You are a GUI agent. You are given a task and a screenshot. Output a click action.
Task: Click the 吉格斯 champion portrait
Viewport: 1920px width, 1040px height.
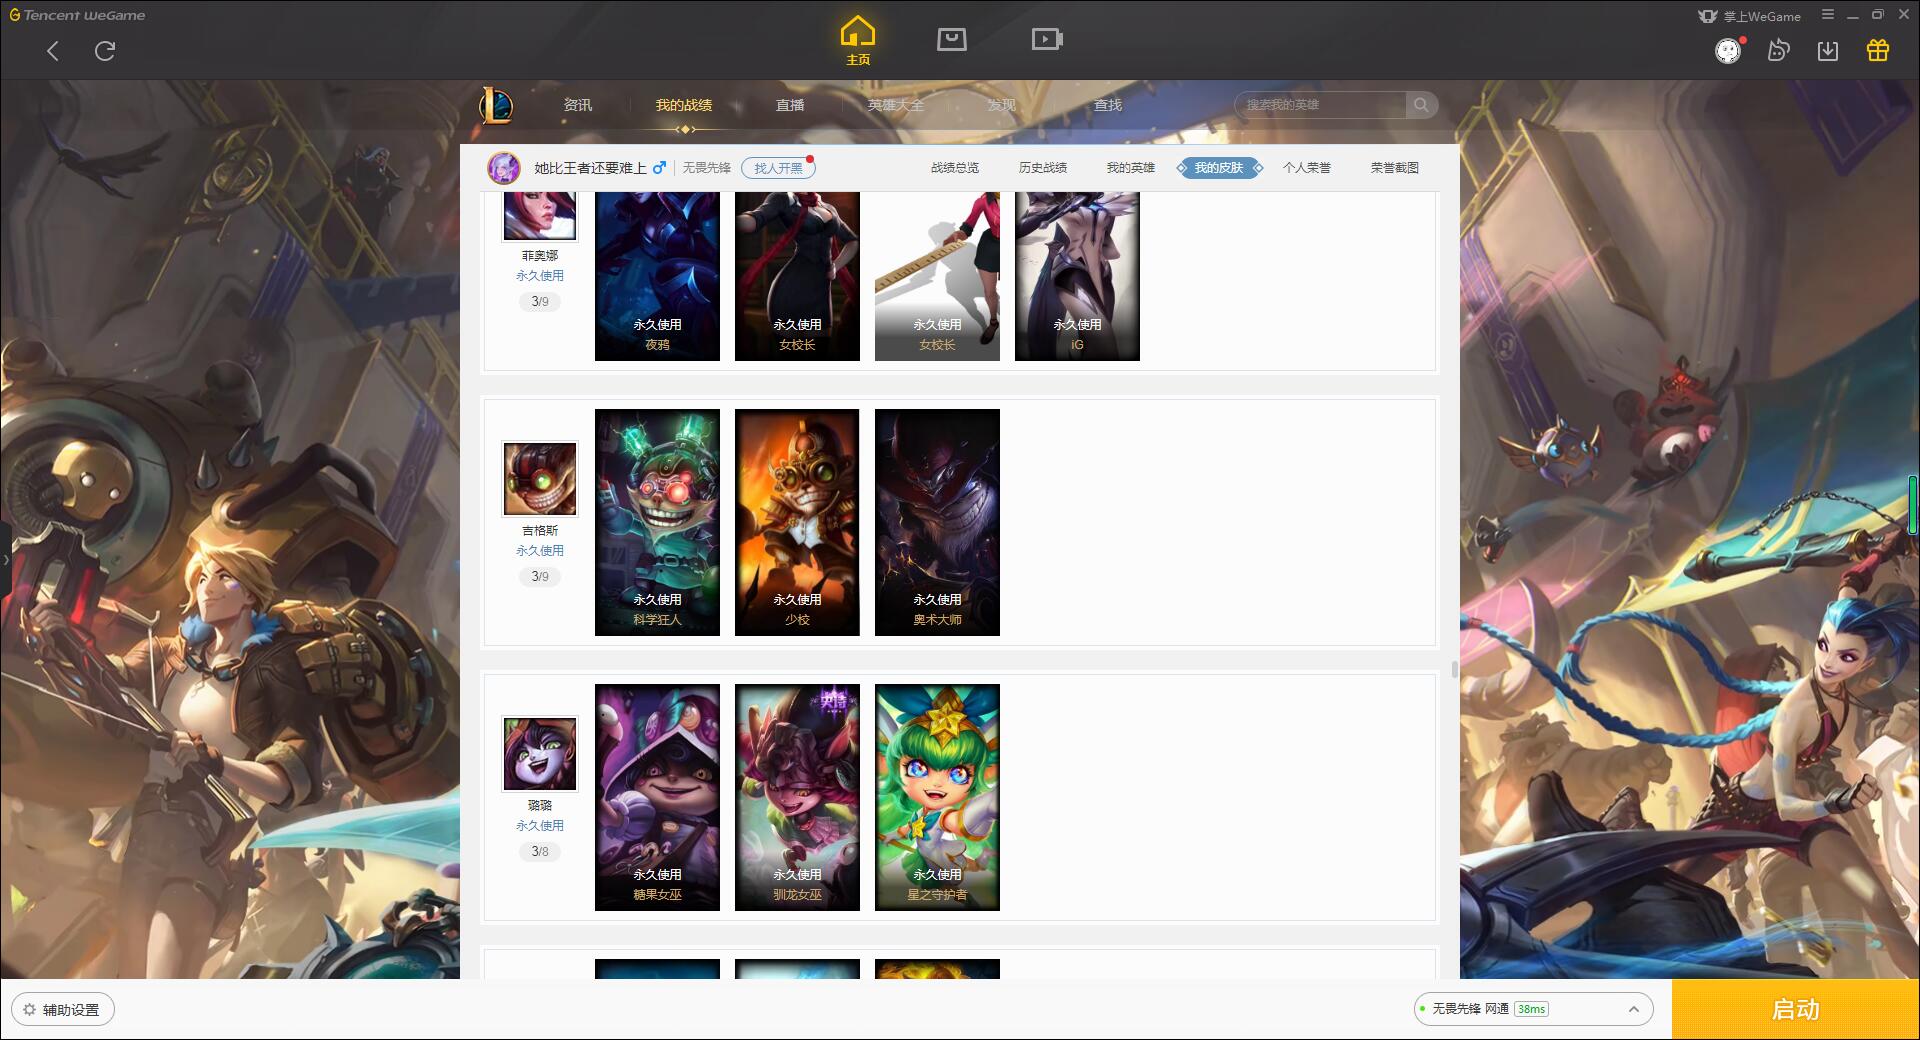(540, 479)
